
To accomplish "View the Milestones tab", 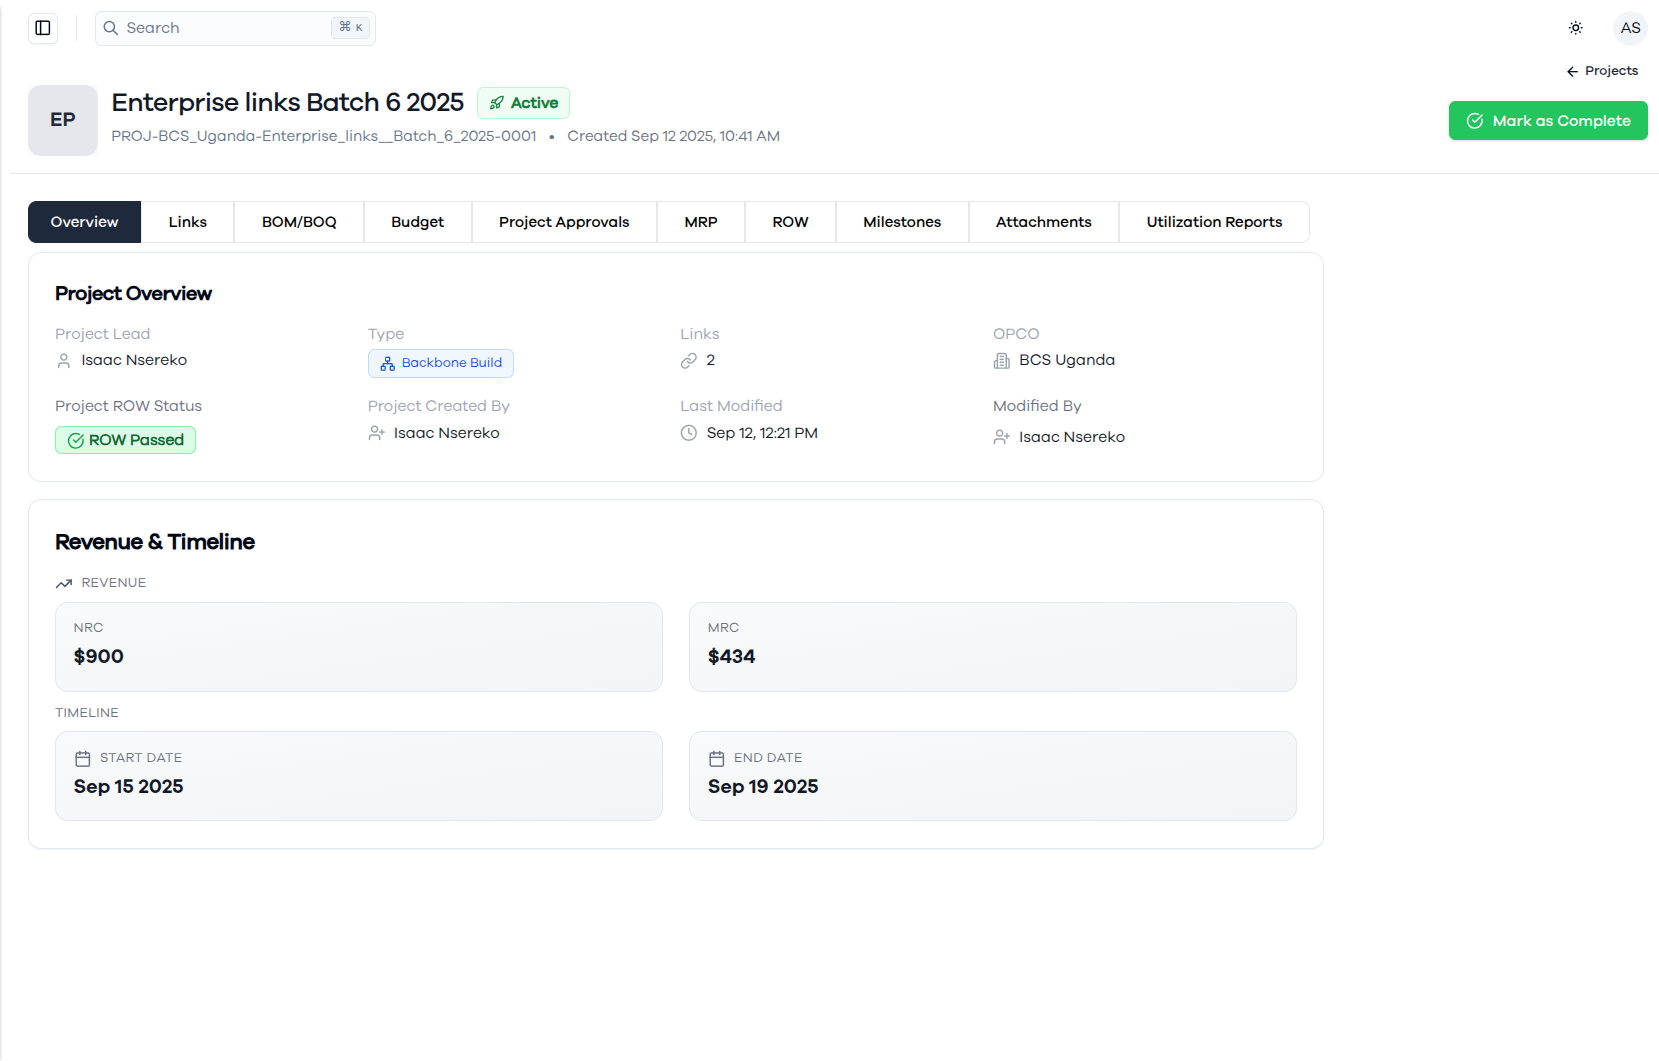I will 902,222.
